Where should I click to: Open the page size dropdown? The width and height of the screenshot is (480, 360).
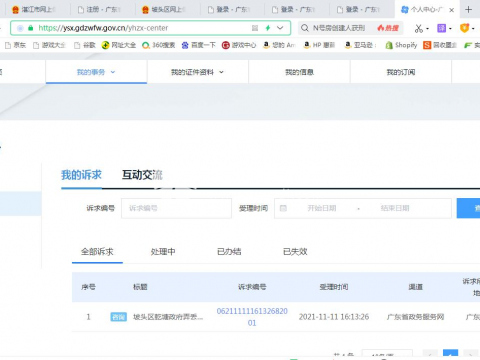[387, 354]
